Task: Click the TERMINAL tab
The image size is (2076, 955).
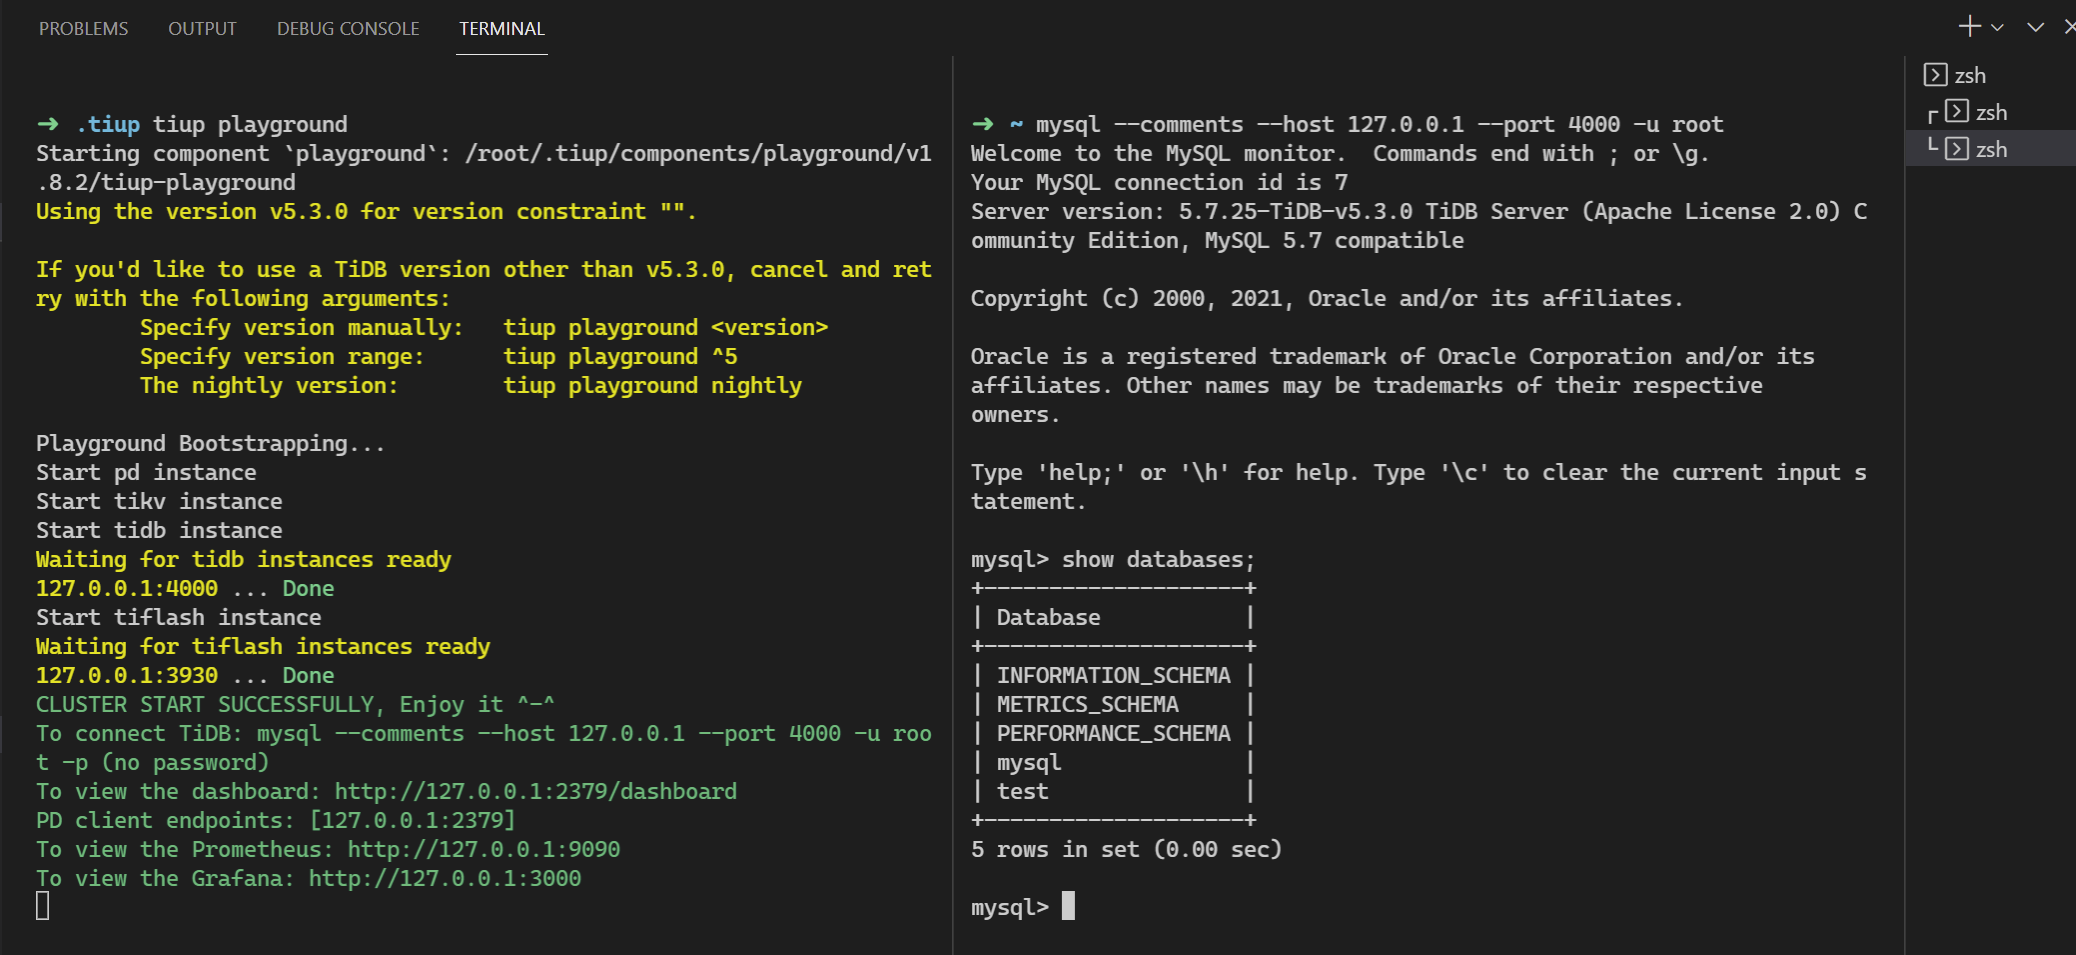Action: pos(501,29)
